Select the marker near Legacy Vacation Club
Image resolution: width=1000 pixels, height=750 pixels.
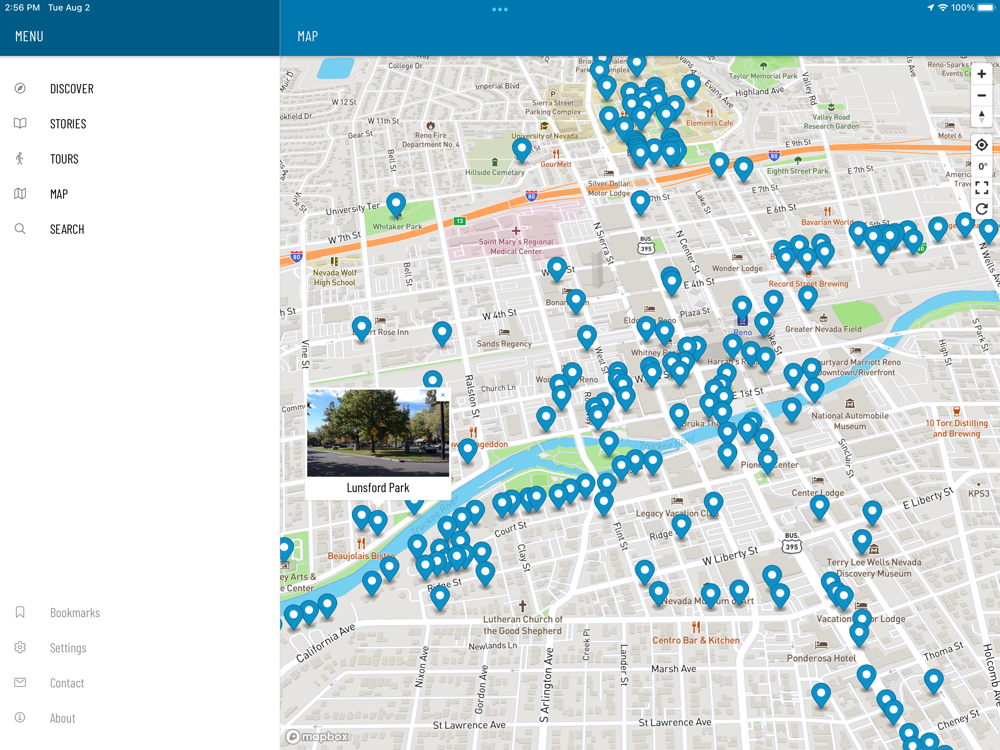[x=713, y=504]
